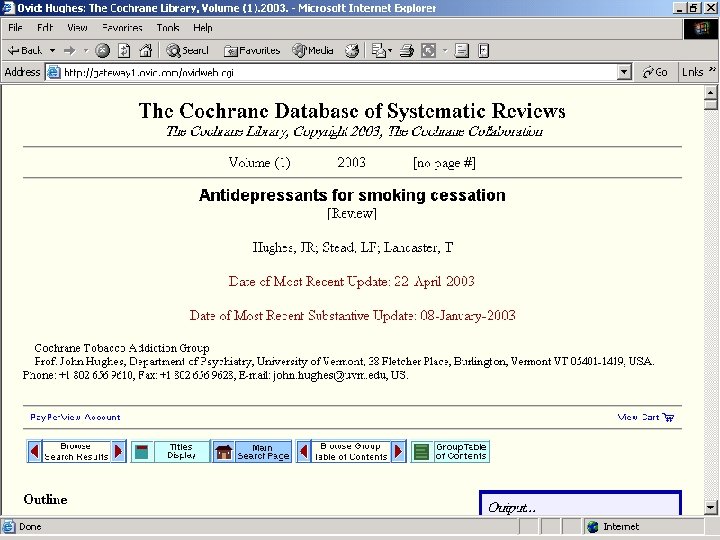Click the last toolbar icon after Discuss
Viewport: 720px width, 540px height.
point(484,51)
